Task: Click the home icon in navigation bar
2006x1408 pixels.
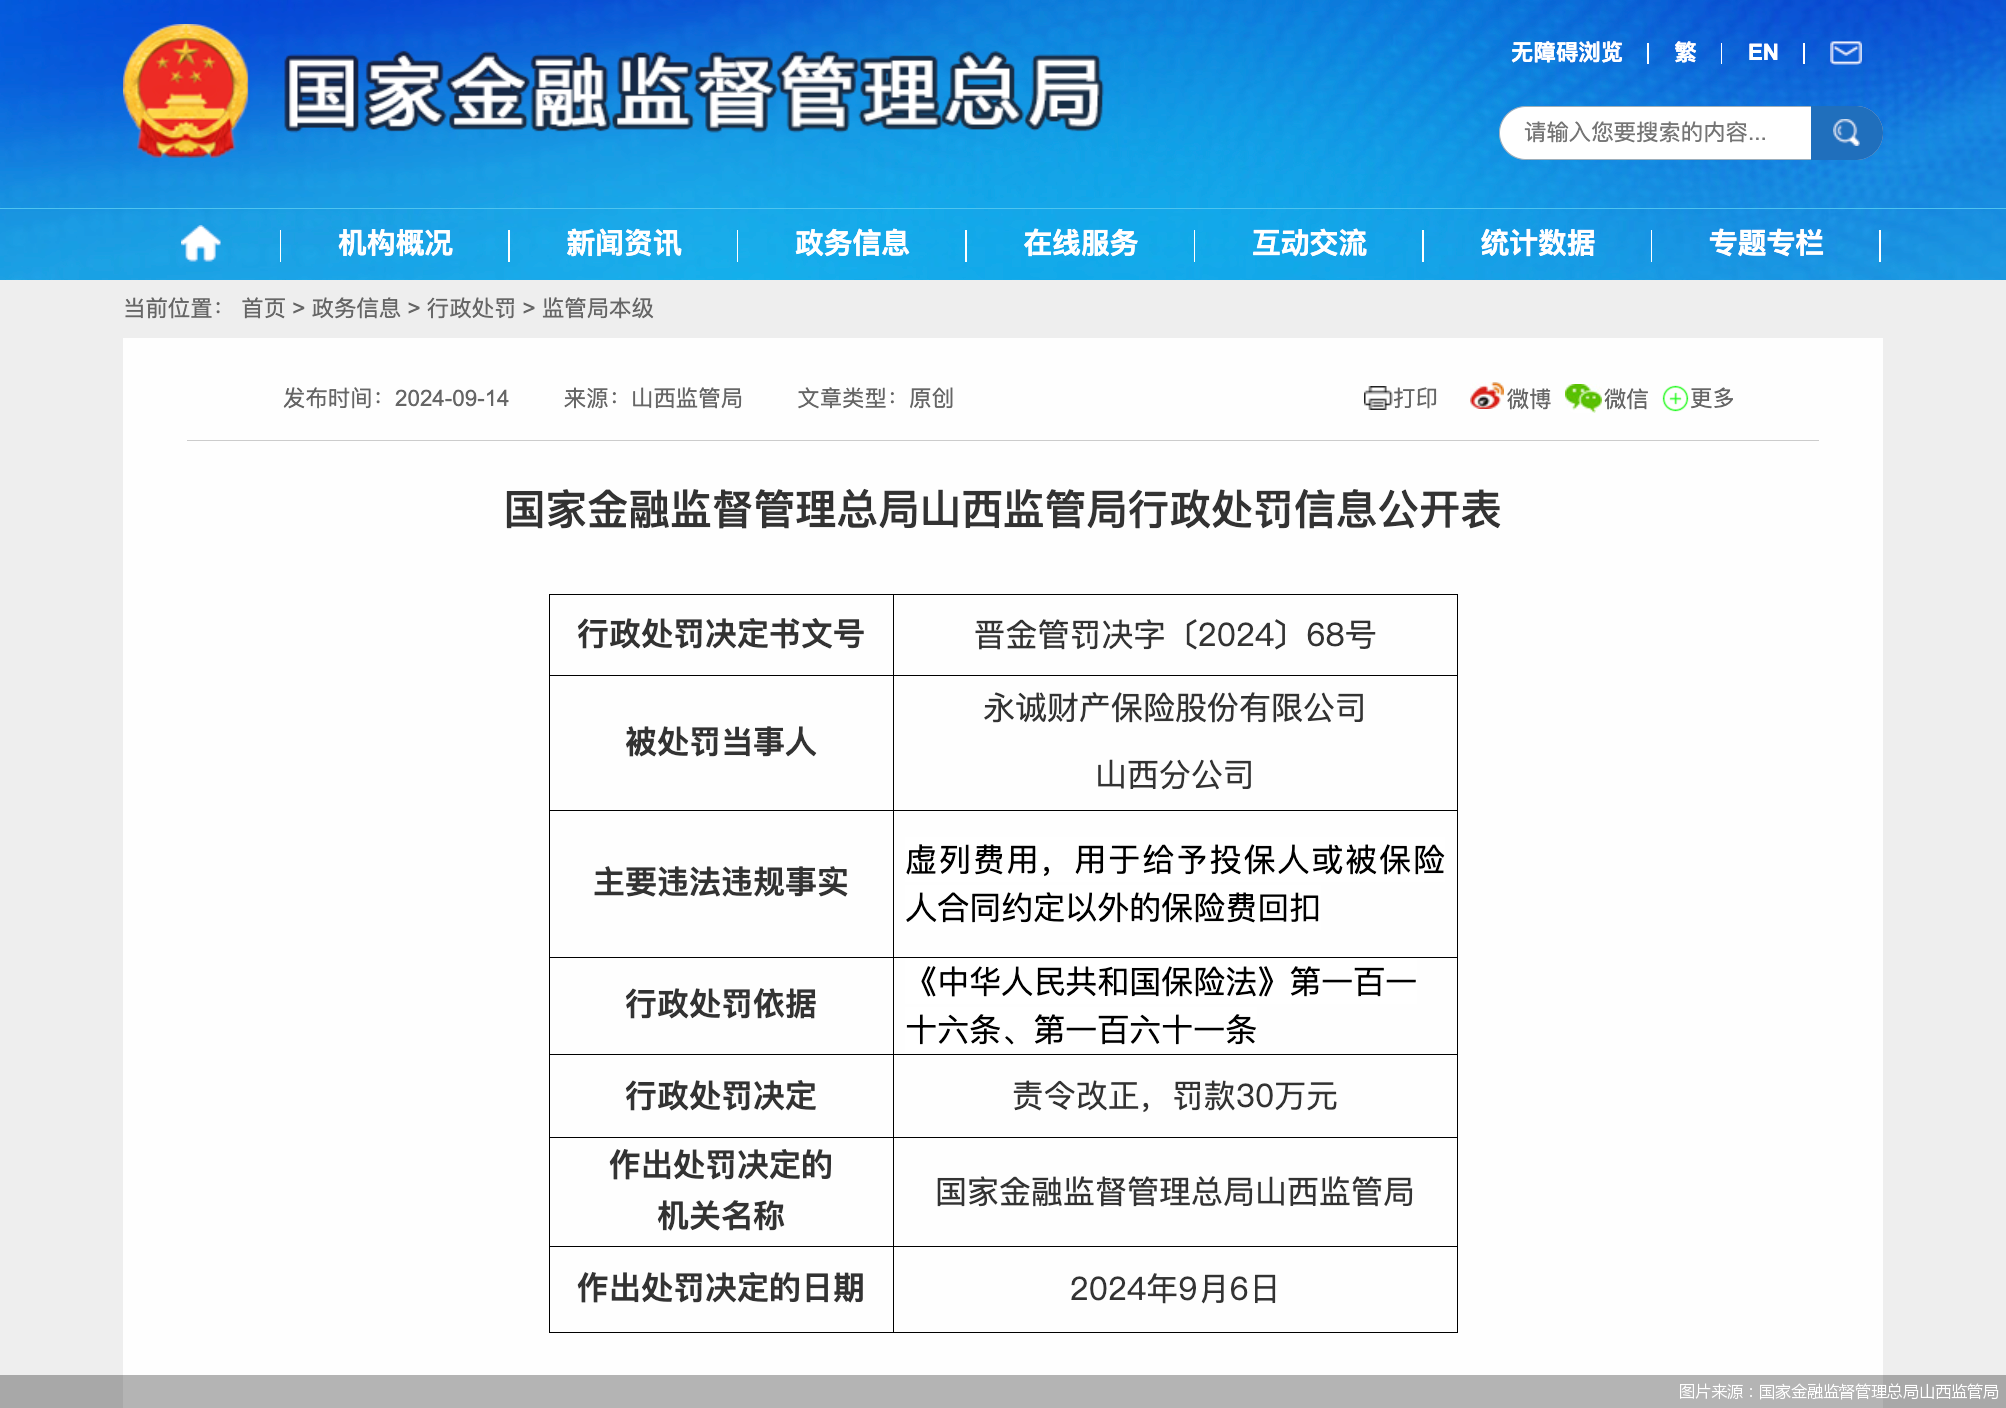Action: tap(200, 243)
